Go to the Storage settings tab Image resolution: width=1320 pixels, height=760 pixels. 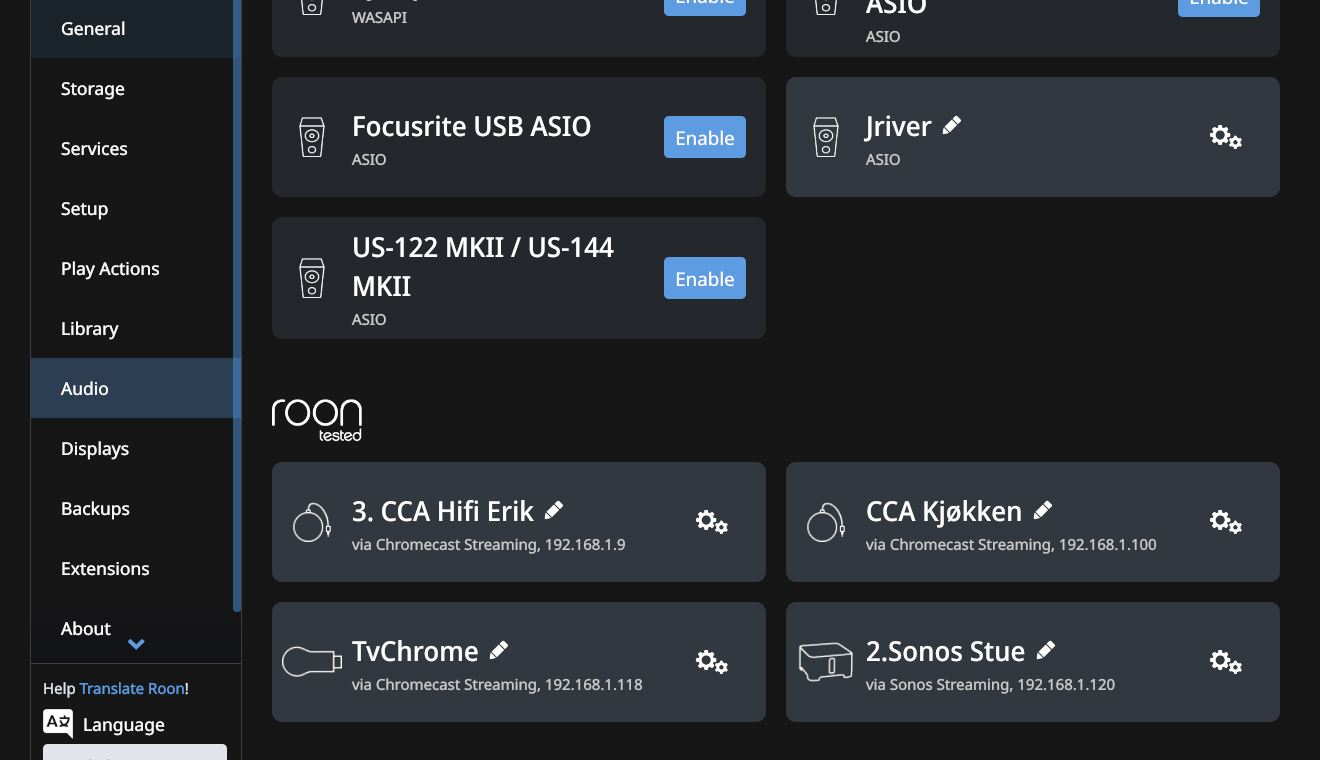point(93,89)
